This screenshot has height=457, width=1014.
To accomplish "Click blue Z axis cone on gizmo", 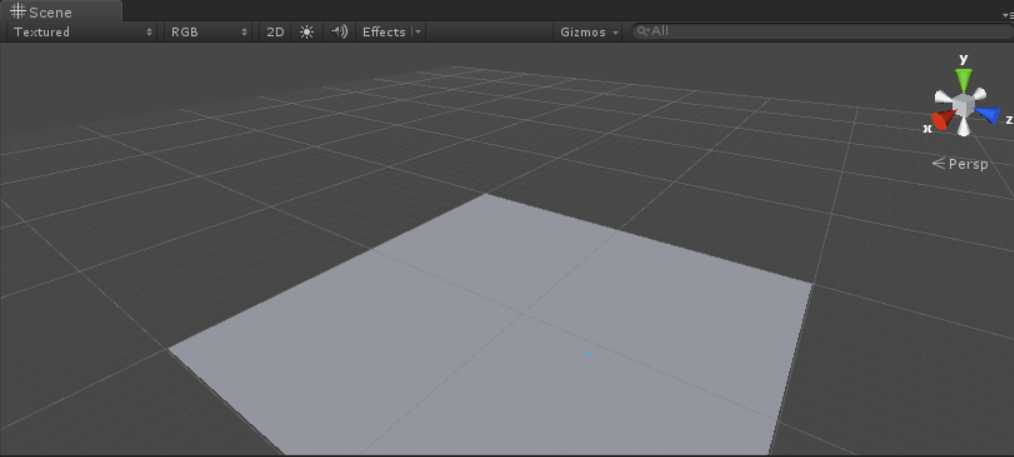I will 987,115.
